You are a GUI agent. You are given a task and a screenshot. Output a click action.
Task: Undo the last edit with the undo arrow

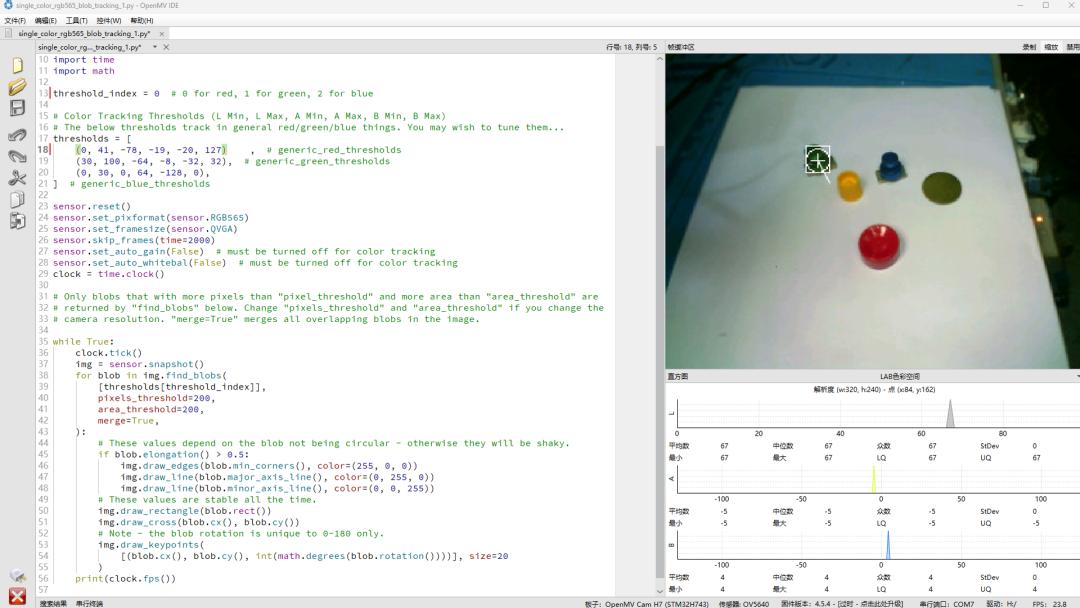[17, 134]
